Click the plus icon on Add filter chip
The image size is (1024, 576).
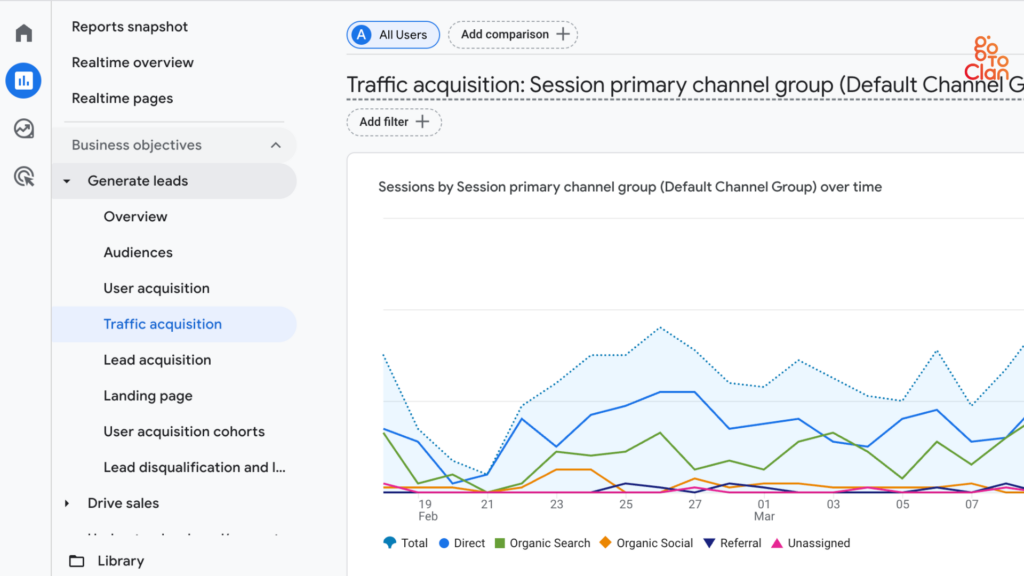[x=420, y=122]
